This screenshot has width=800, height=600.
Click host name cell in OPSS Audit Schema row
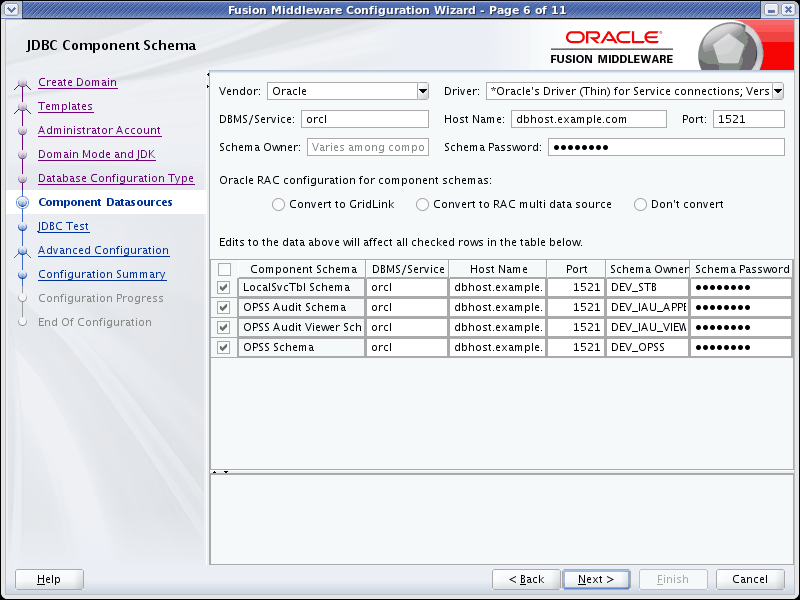coord(497,307)
